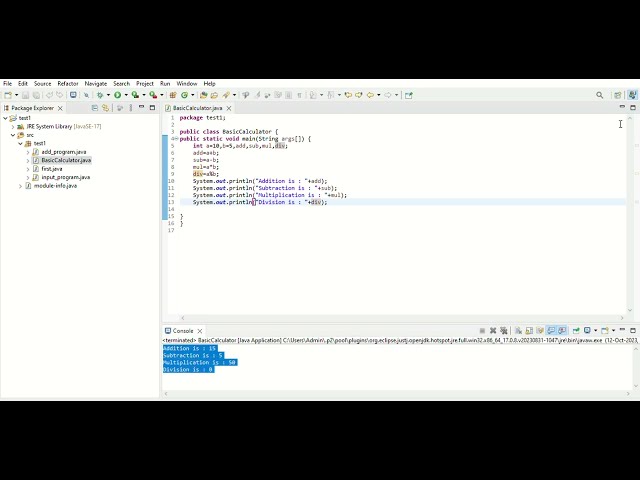
Task: Select first.java in Package Explorer
Action: (x=52, y=169)
